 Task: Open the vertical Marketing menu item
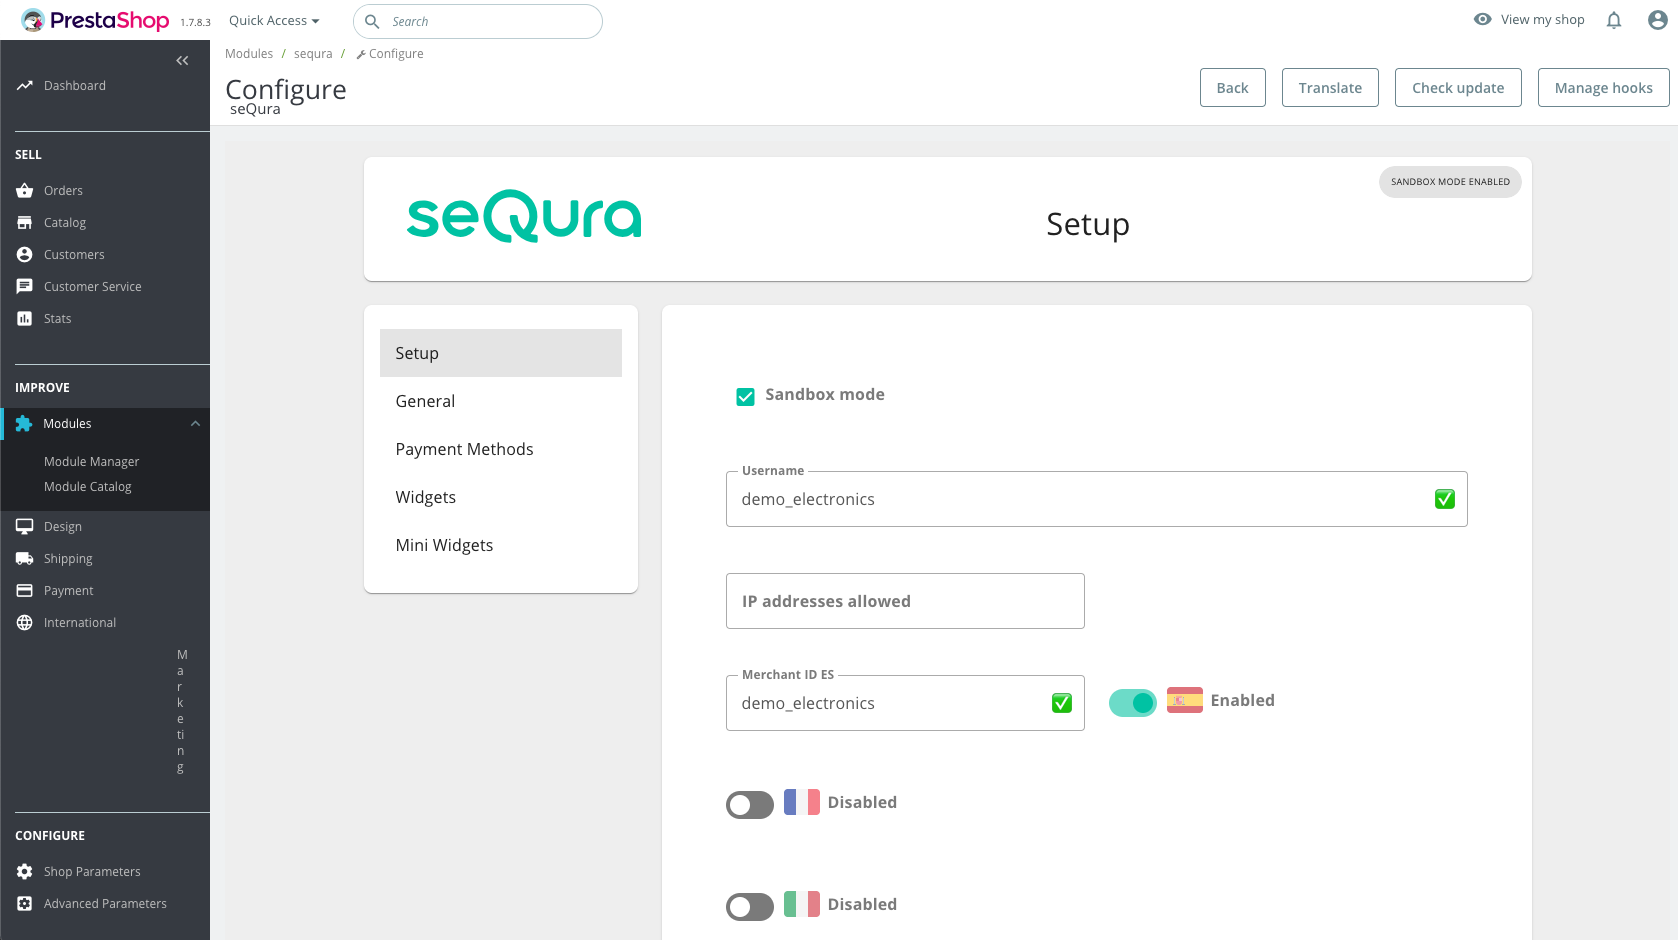(181, 711)
